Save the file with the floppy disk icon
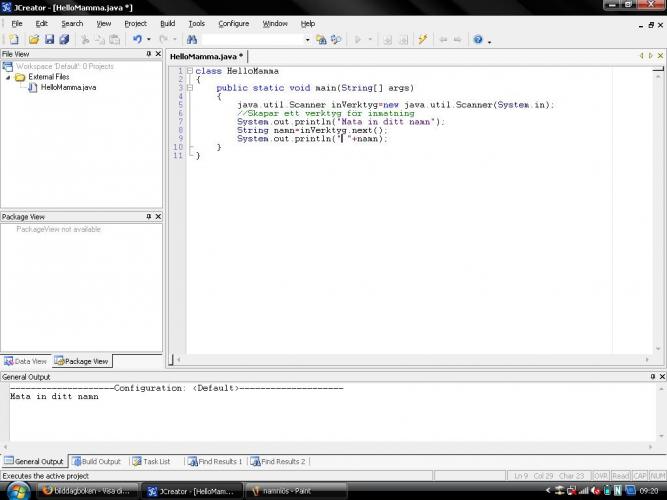 tap(49, 40)
